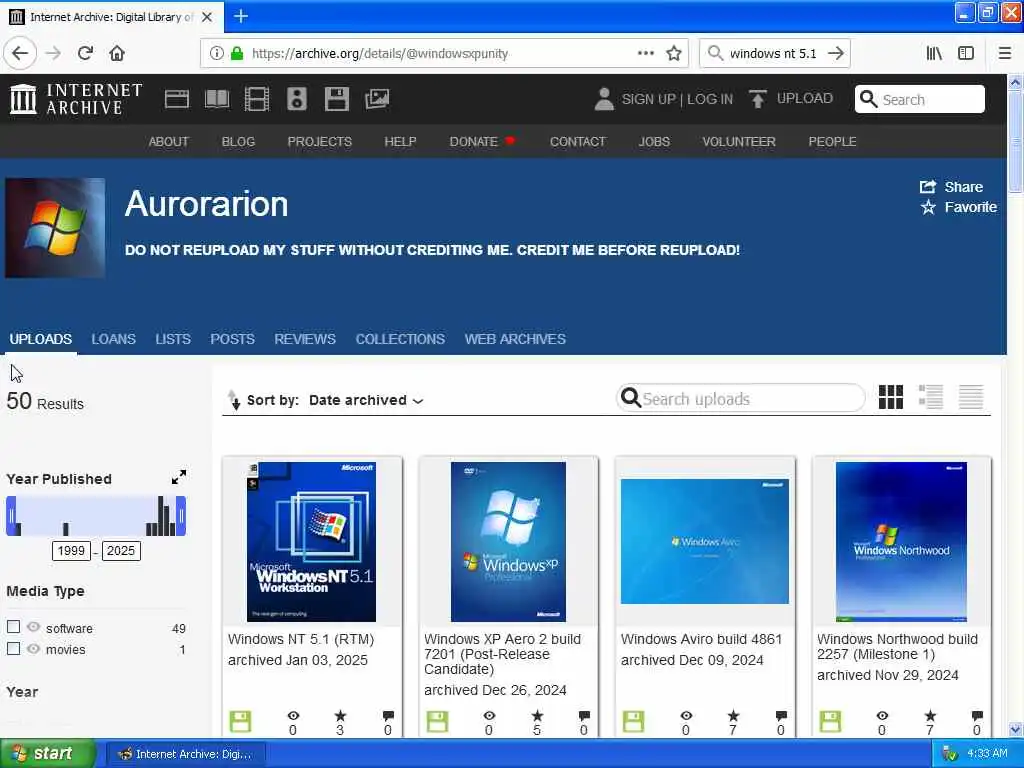Open a new browser tab
Viewport: 1024px width, 768px height.
coord(241,16)
